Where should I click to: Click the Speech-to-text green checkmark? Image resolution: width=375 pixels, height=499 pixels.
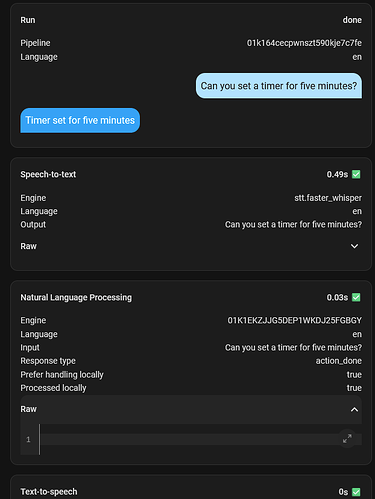356,174
